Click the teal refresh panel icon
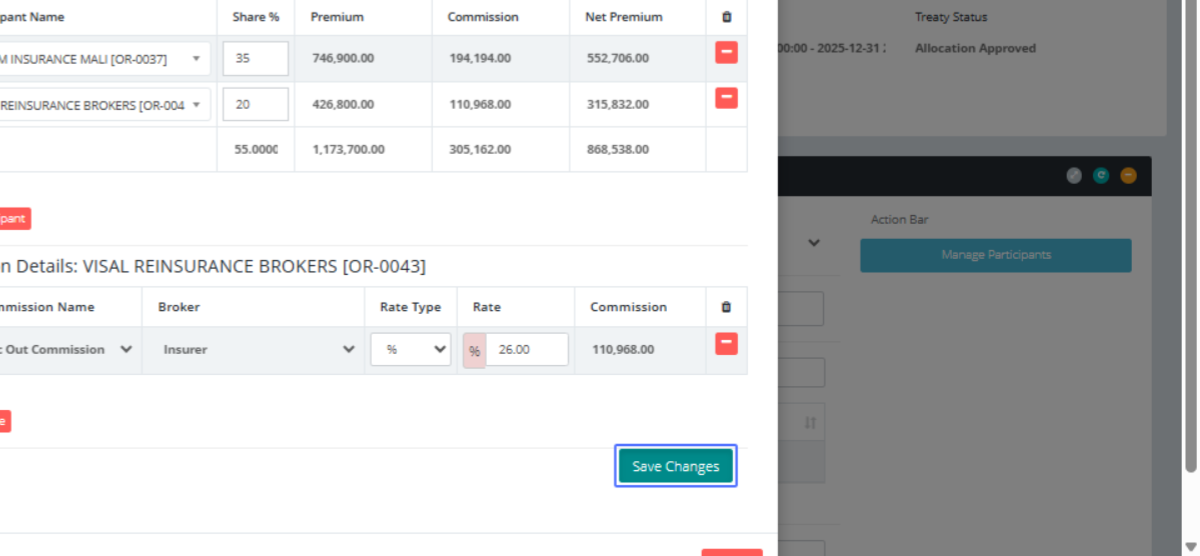Viewport: 1200px width, 556px height. [x=1101, y=176]
